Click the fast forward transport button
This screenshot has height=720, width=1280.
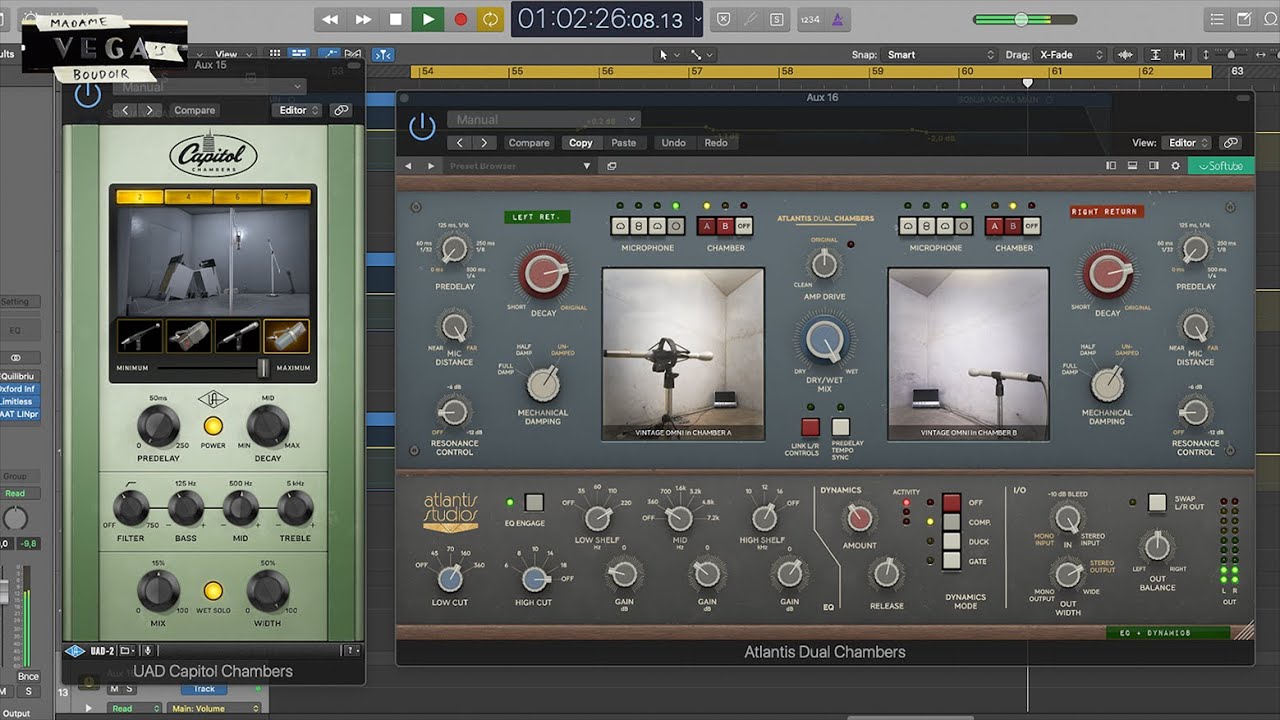[363, 19]
